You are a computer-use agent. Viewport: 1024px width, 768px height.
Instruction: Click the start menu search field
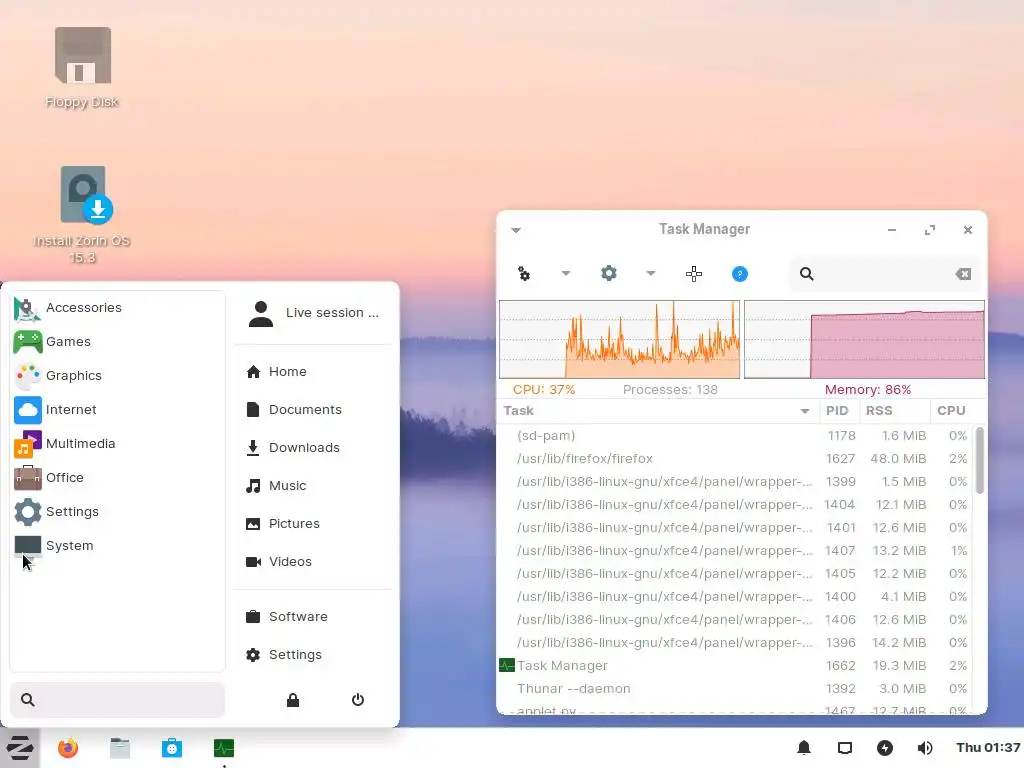(118, 699)
